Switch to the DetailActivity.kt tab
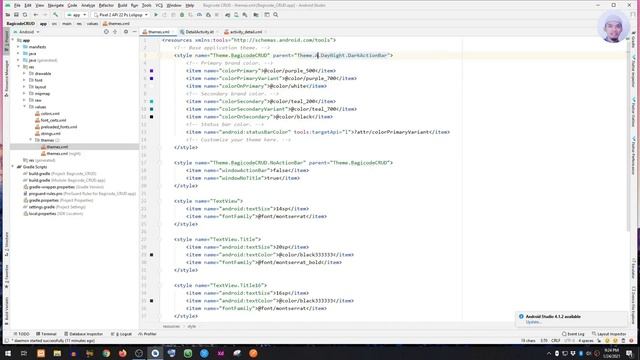Image resolution: width=640 pixels, height=360 pixels. (199, 32)
